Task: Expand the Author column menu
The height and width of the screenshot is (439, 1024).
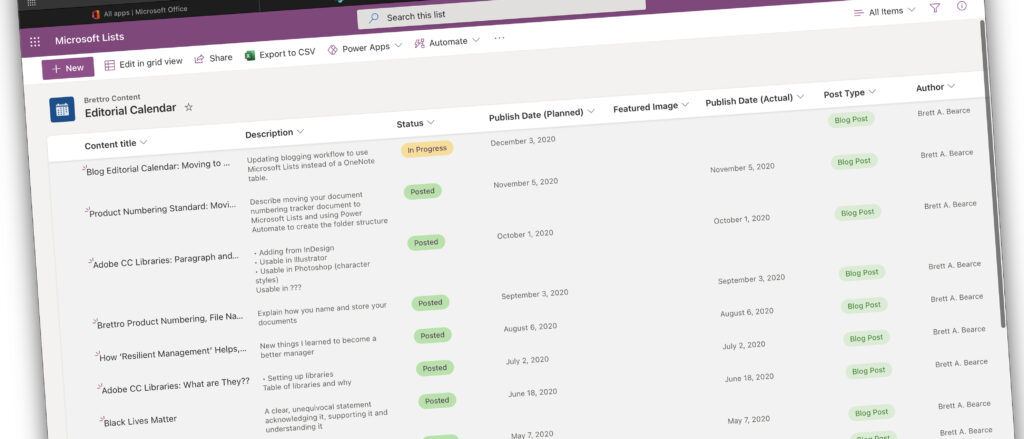Action: [x=951, y=86]
